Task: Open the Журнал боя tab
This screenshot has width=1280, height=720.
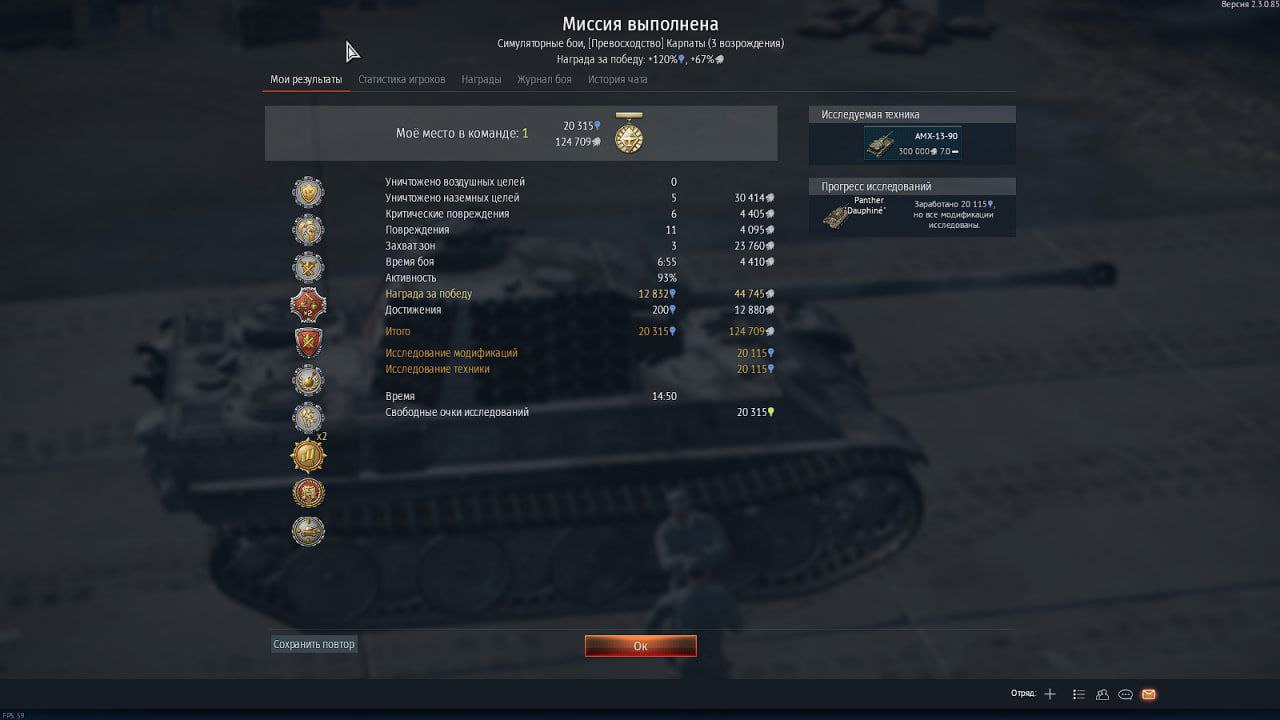Action: pyautogui.click(x=544, y=79)
